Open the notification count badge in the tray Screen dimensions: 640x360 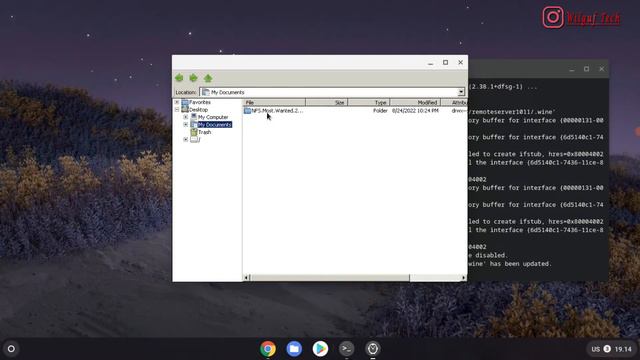point(607,349)
